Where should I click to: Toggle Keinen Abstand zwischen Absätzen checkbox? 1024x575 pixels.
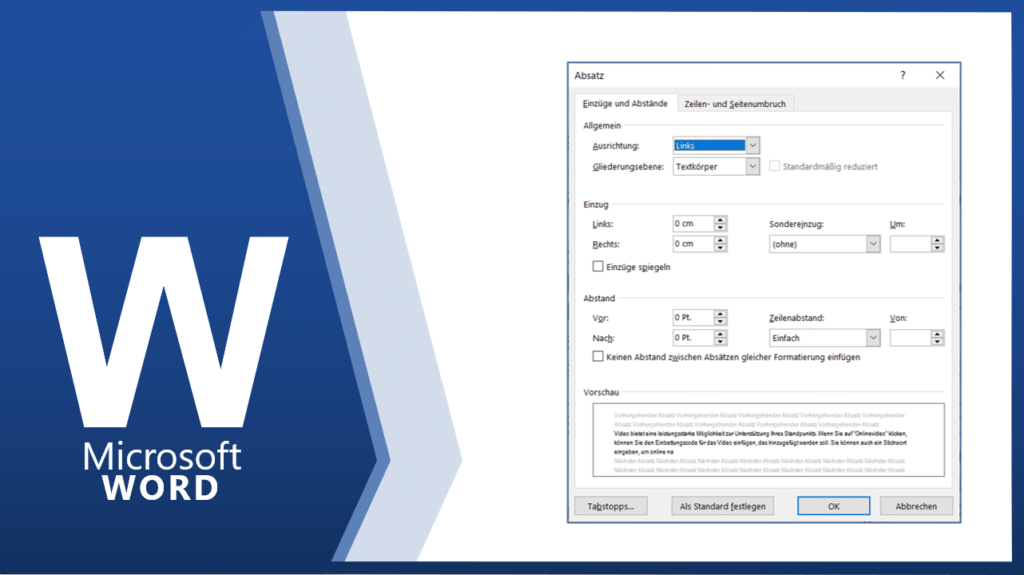[x=598, y=357]
